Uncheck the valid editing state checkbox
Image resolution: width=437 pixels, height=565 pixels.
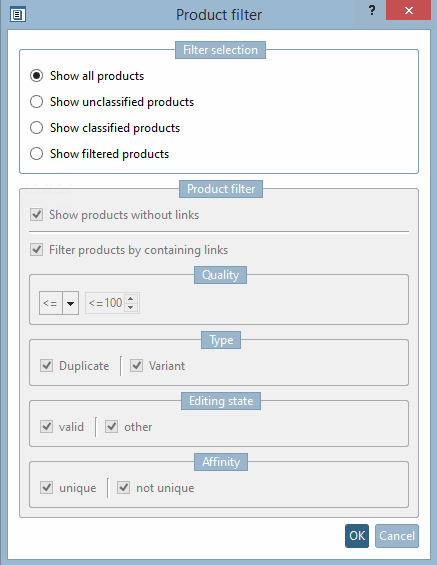click(46, 427)
